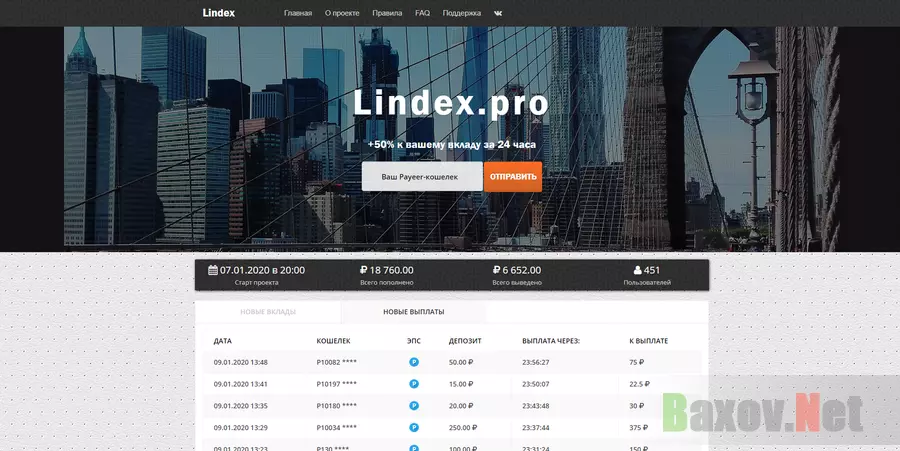Click Payeer icon in P10034 row
The height and width of the screenshot is (451, 900).
point(414,427)
